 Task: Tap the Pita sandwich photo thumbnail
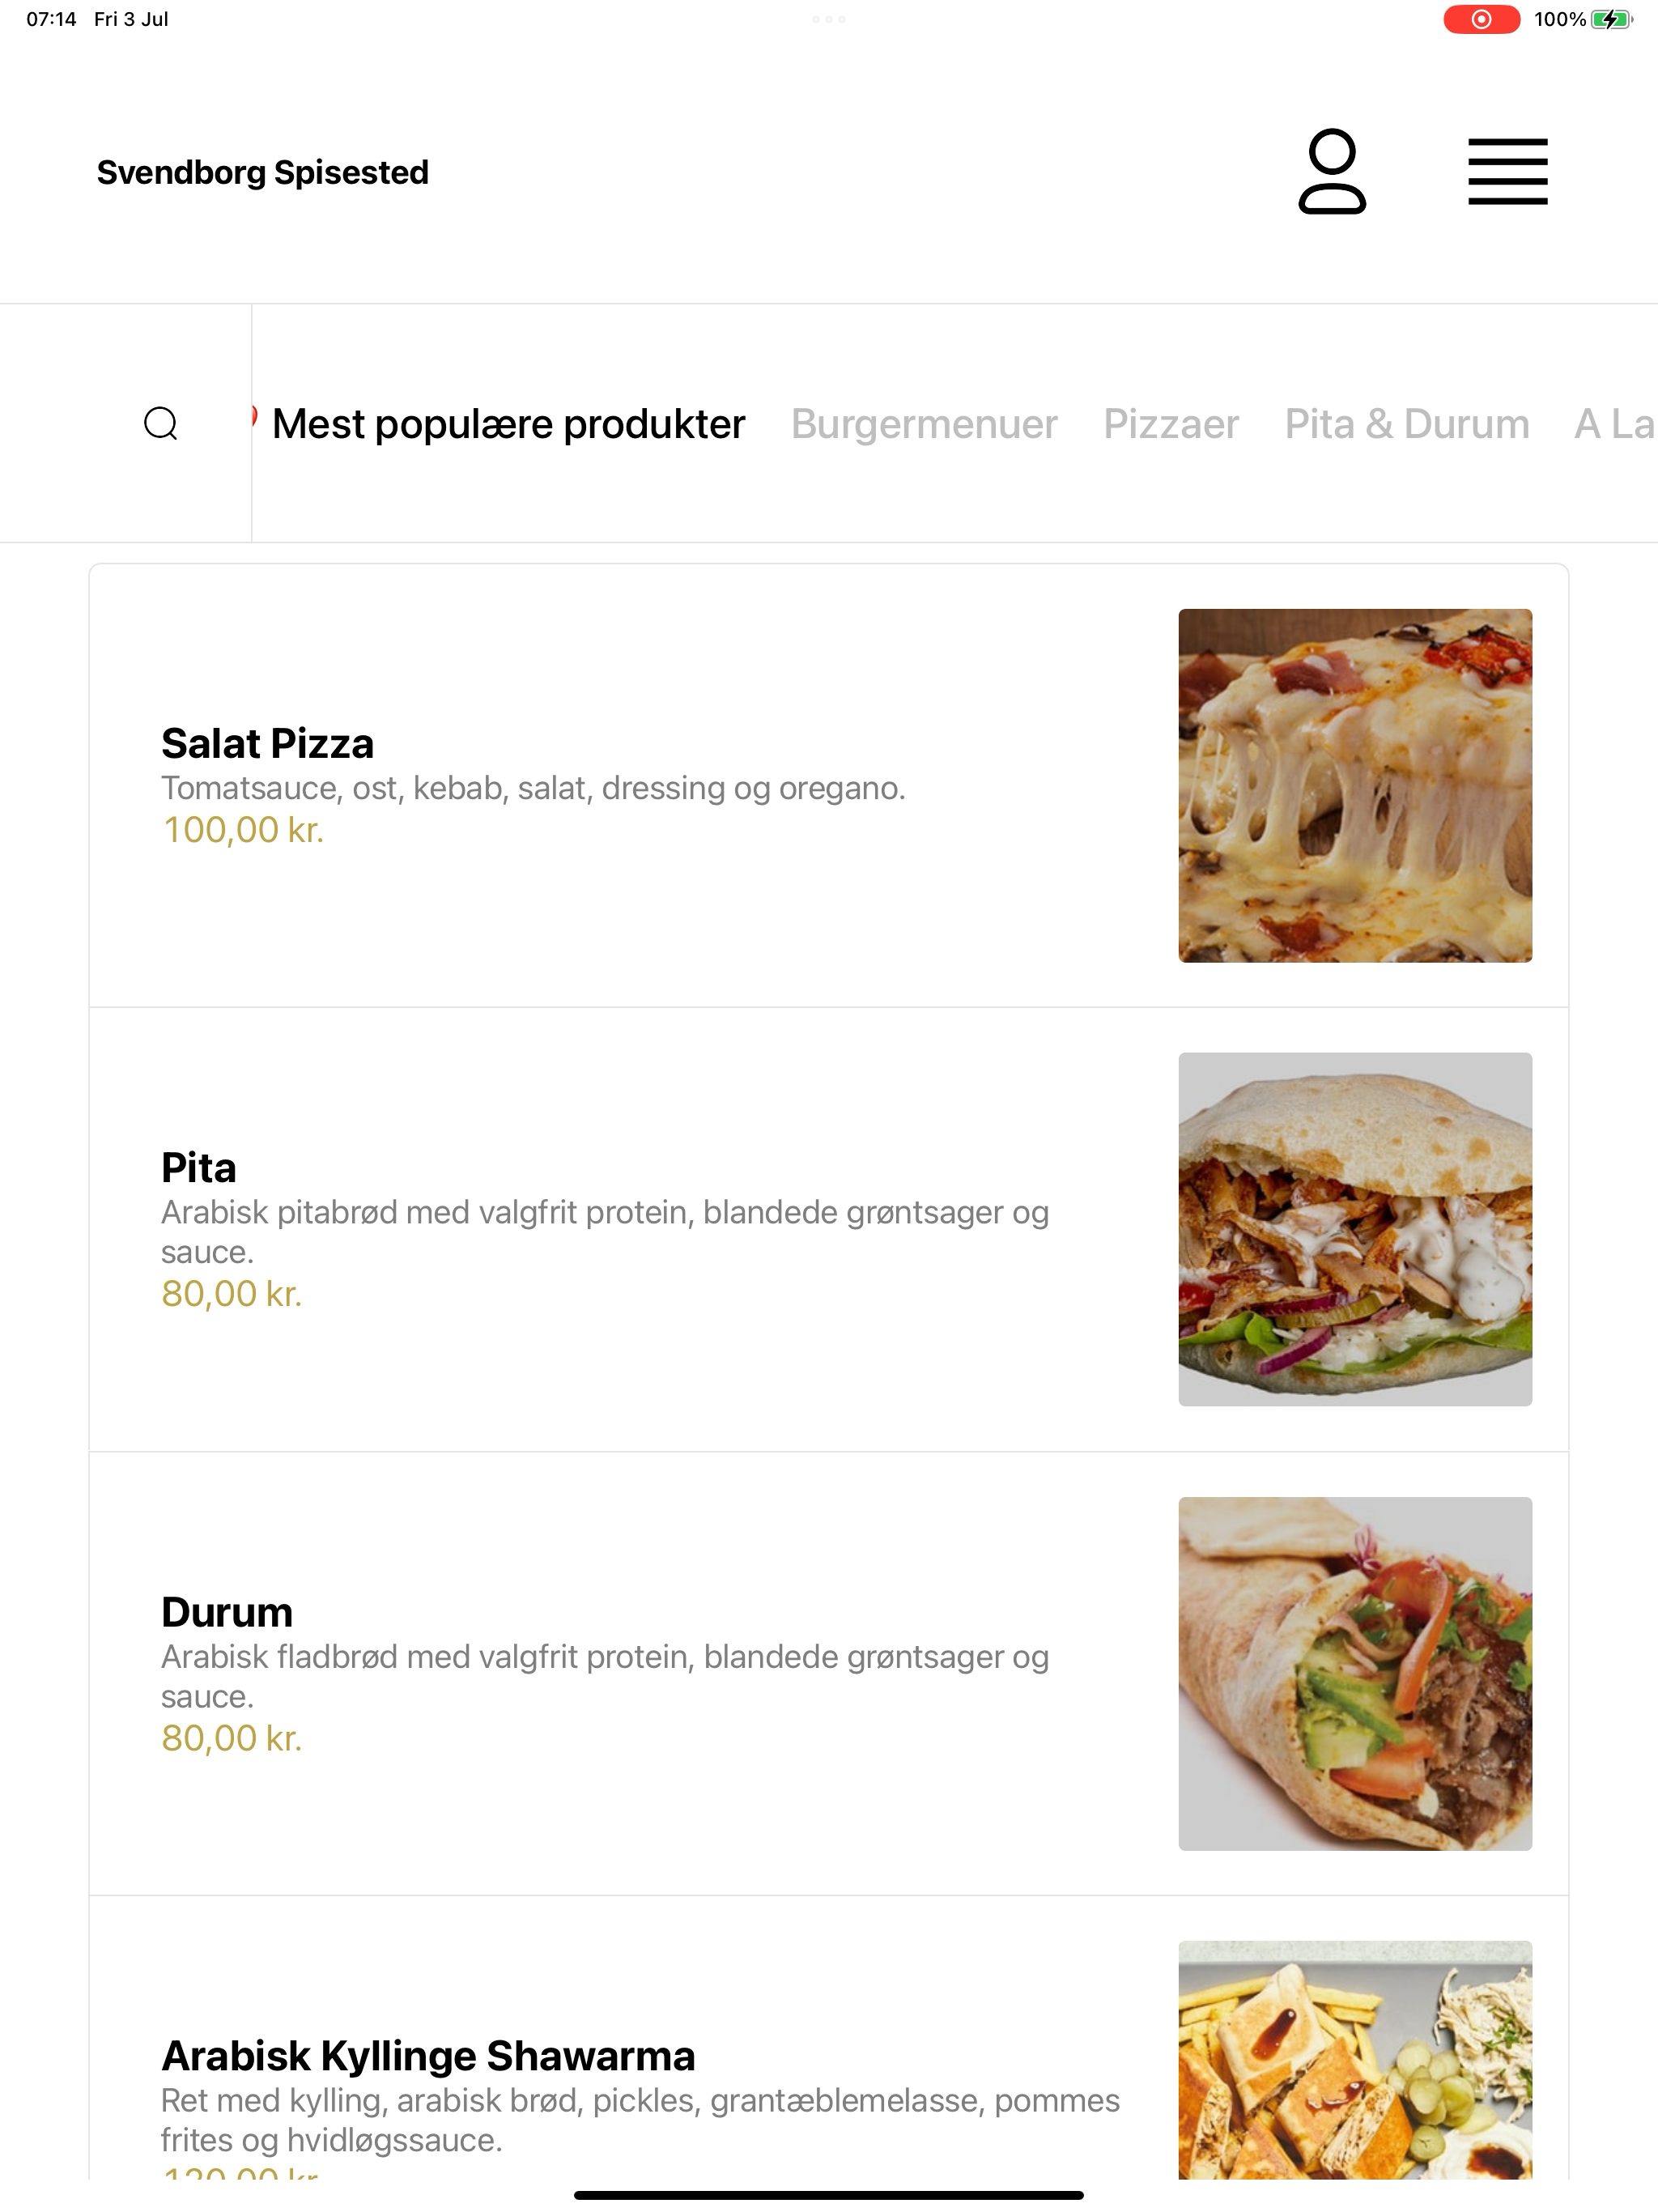[1355, 1229]
